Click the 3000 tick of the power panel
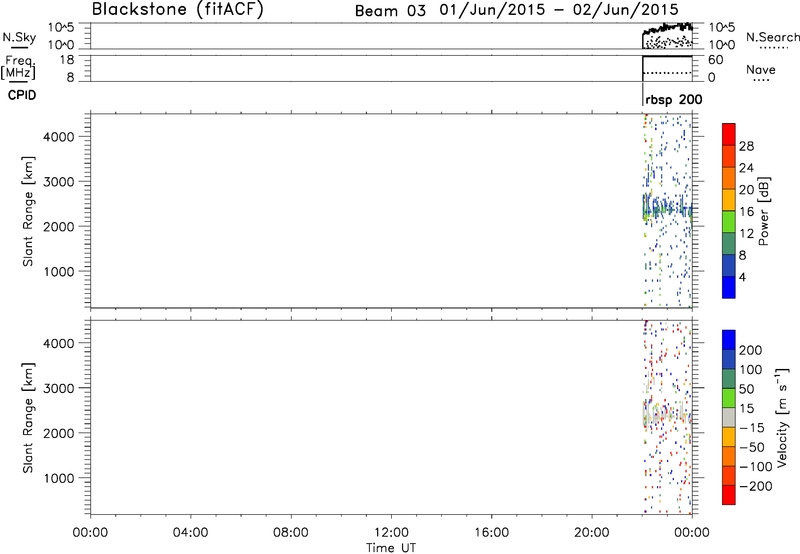The width and height of the screenshot is (800, 554). click(59, 182)
